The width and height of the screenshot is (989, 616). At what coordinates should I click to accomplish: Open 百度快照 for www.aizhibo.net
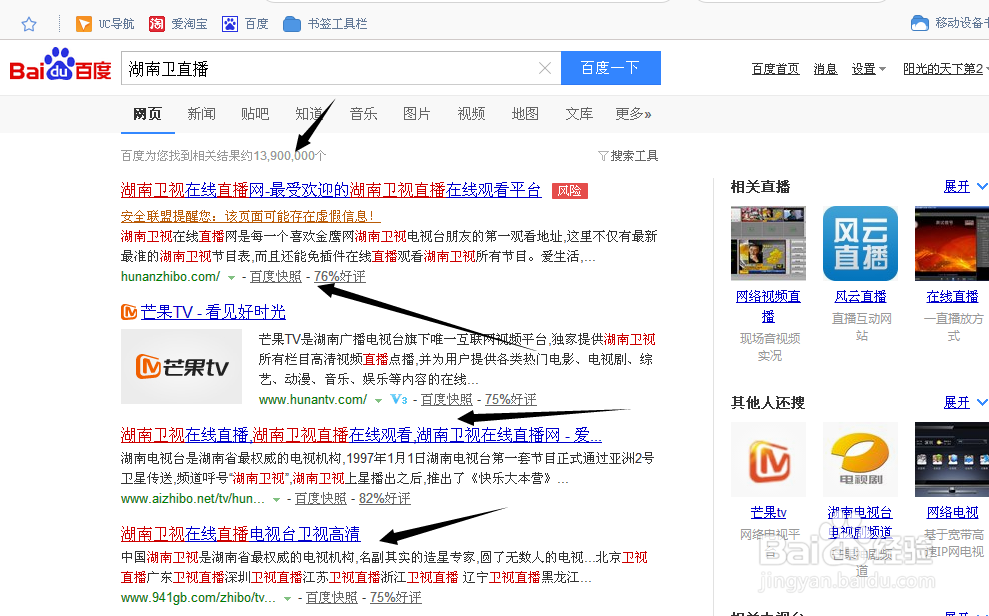pyautogui.click(x=320, y=498)
